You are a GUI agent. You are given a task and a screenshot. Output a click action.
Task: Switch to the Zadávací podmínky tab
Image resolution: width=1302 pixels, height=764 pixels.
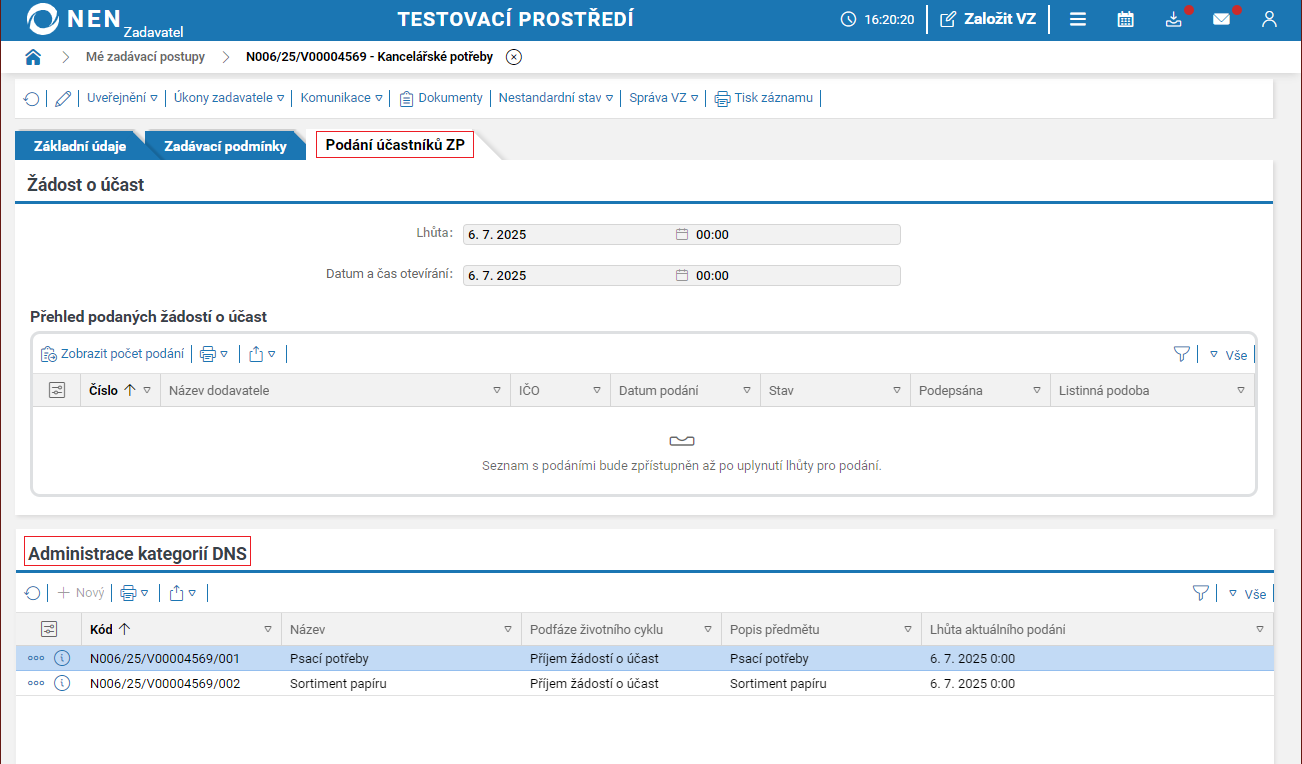(x=225, y=146)
